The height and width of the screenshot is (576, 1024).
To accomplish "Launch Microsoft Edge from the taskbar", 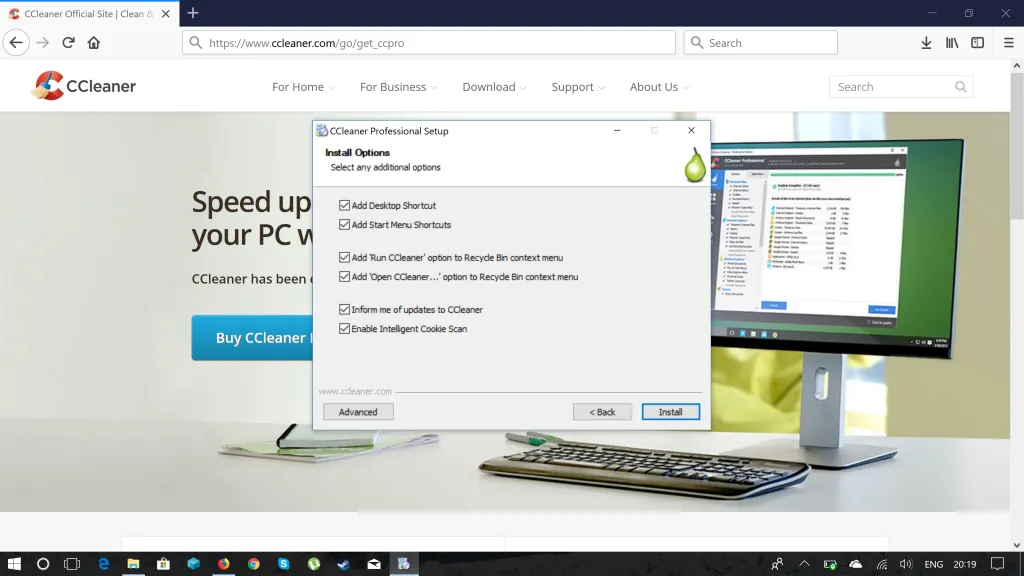I will point(103,564).
